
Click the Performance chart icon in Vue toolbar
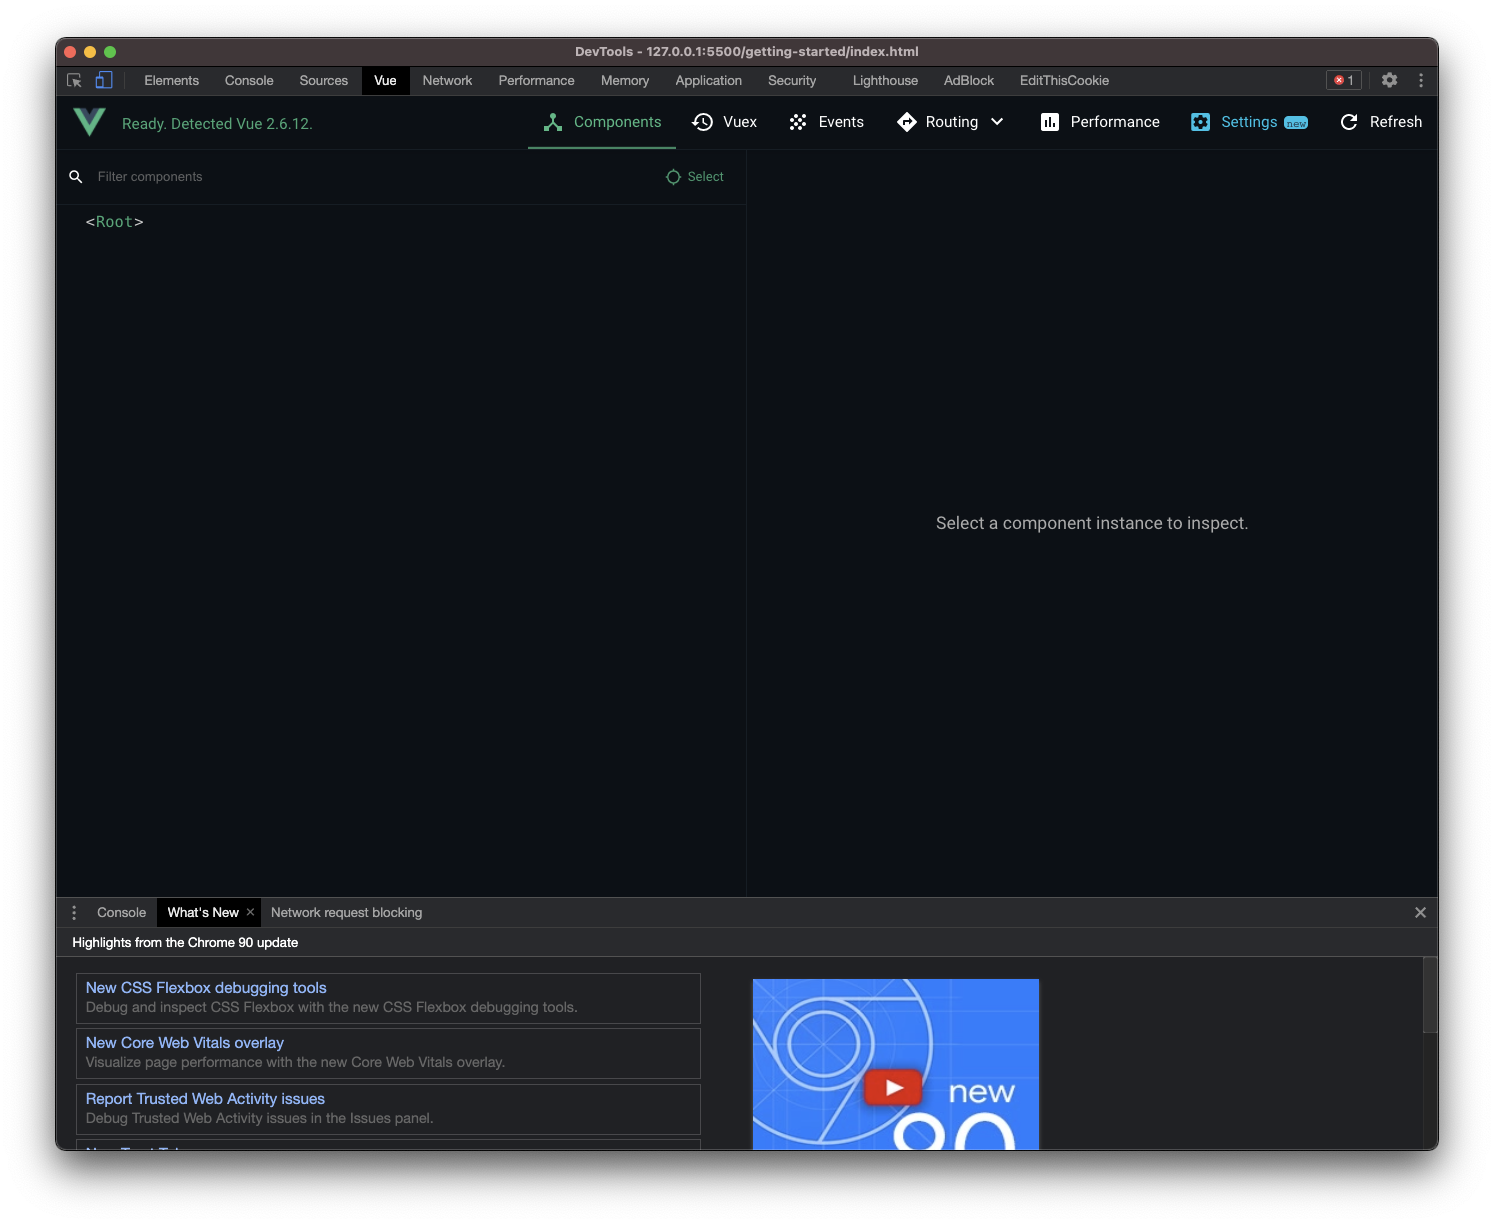tap(1050, 122)
